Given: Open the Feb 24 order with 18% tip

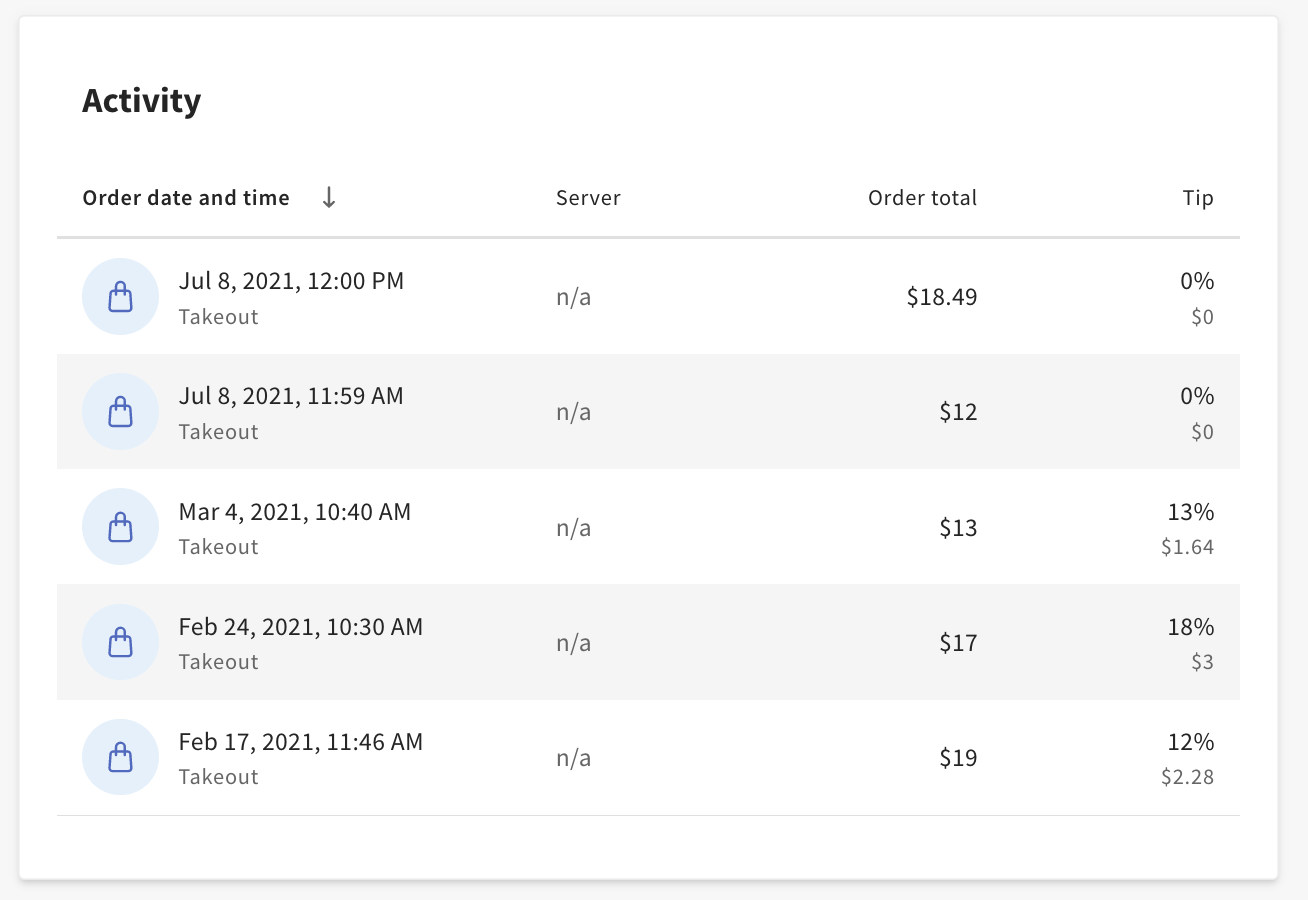Looking at the screenshot, I should 650,642.
